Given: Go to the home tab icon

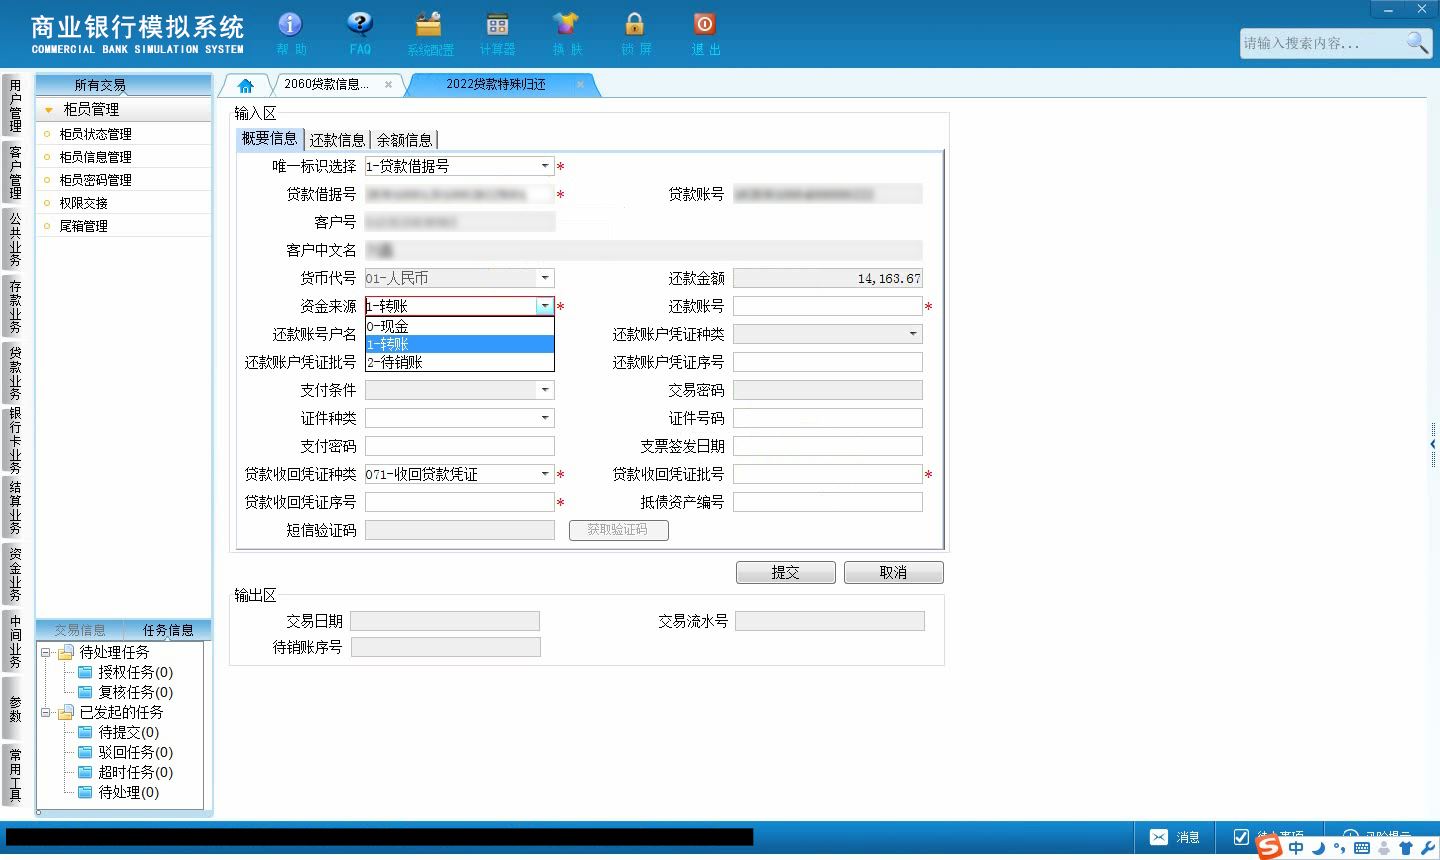Looking at the screenshot, I should tap(246, 85).
